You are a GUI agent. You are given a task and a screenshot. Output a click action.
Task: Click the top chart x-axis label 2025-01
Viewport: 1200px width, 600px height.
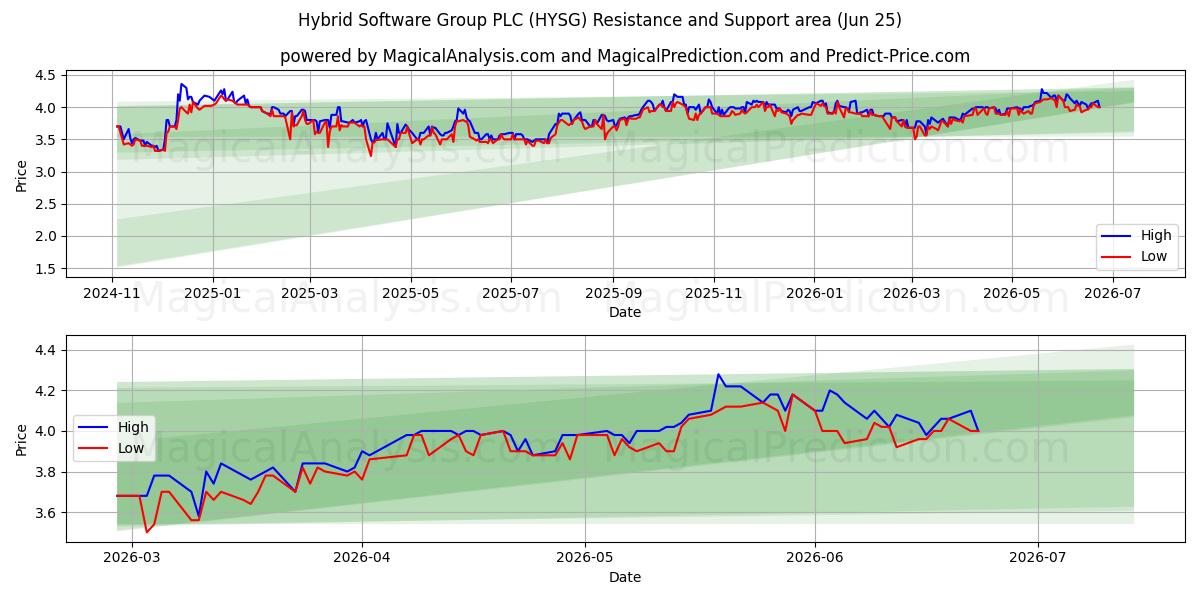pos(213,292)
